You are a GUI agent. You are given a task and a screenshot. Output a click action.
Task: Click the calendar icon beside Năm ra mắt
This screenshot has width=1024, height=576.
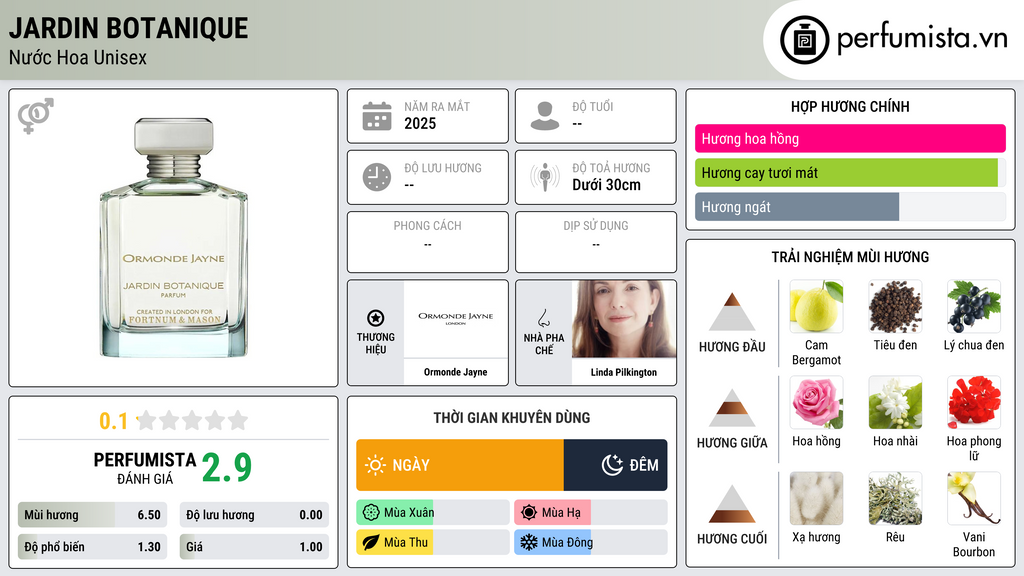pos(377,116)
